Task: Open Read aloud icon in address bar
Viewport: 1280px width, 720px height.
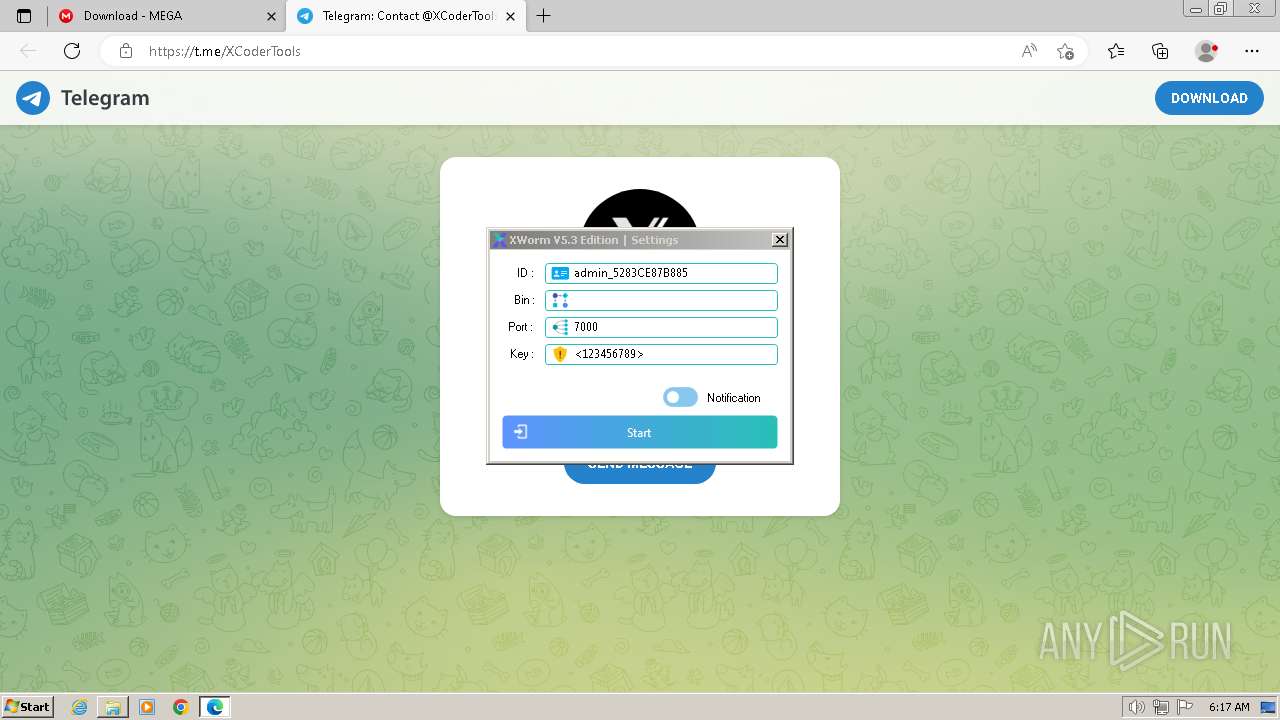Action: click(1029, 51)
